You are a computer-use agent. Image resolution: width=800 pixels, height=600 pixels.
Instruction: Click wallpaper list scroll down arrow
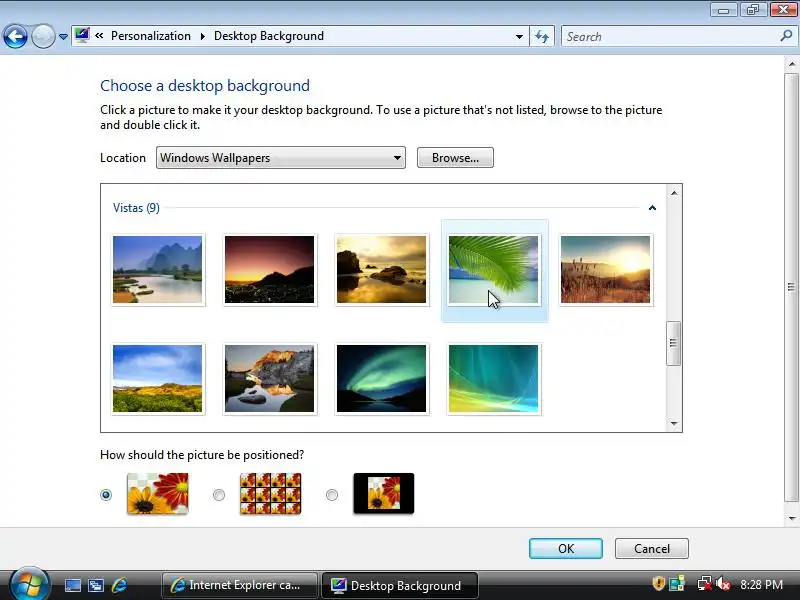[x=674, y=423]
